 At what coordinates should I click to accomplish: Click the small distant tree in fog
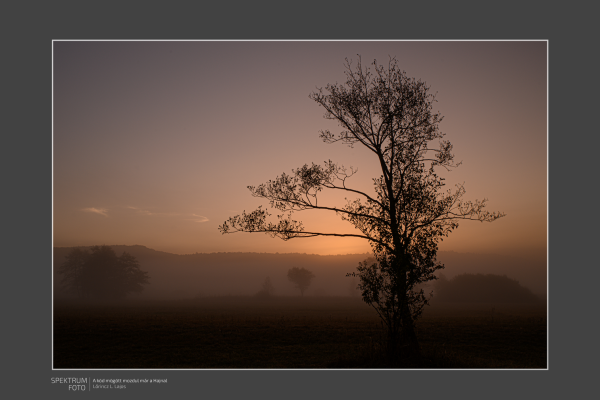[300, 278]
